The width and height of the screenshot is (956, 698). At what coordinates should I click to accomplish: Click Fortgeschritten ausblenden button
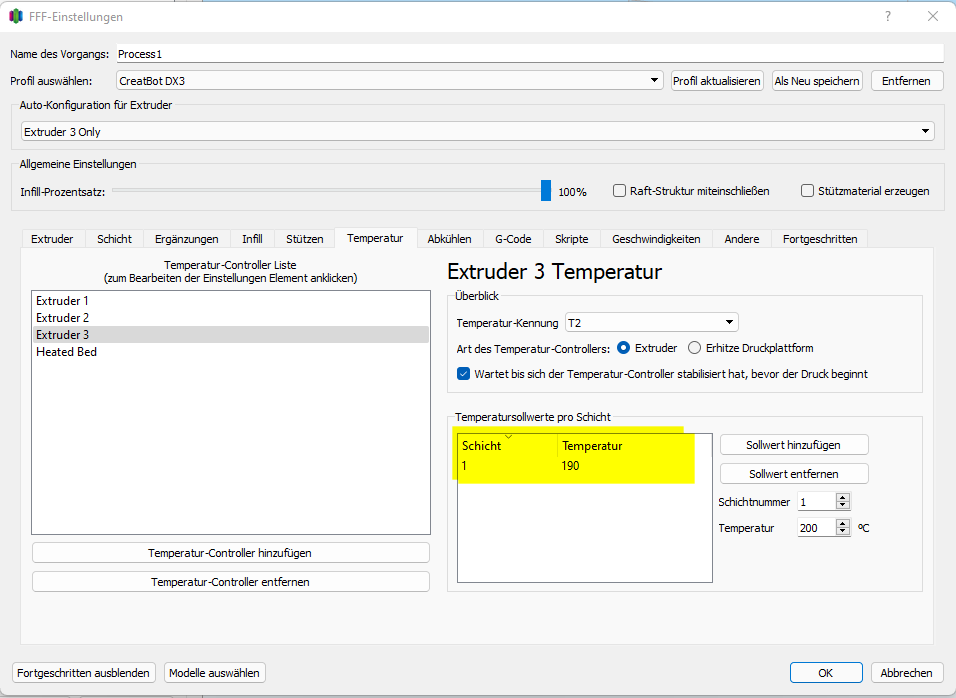(x=84, y=672)
